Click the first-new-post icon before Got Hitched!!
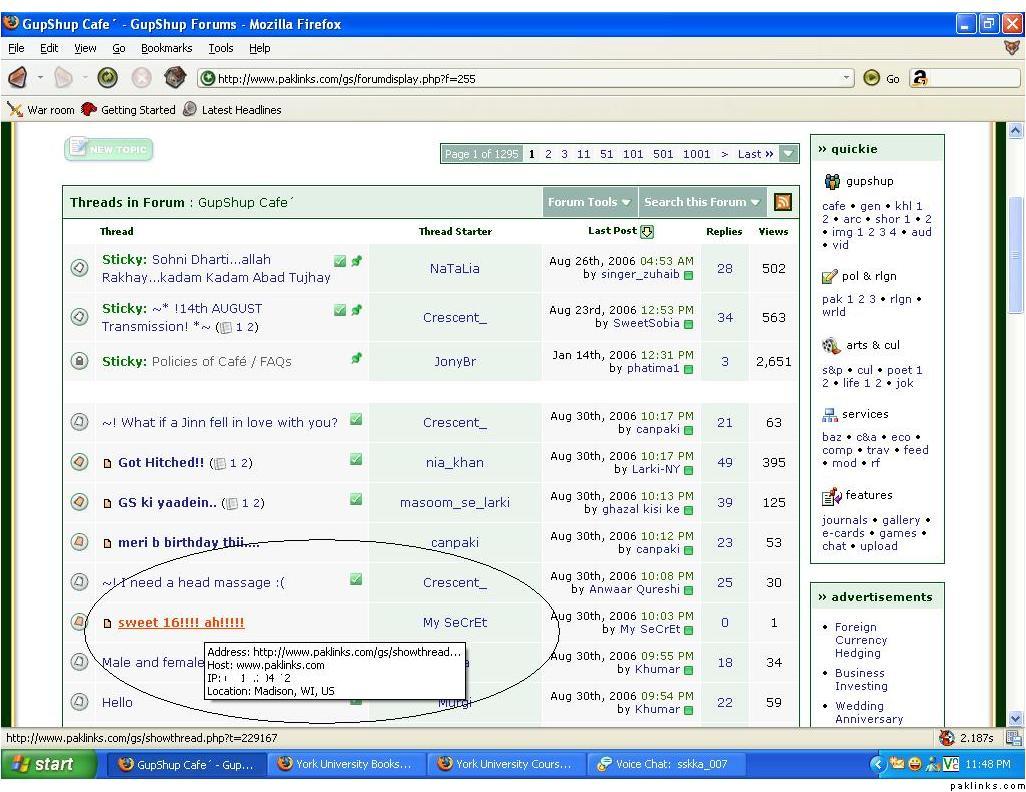The width and height of the screenshot is (1026, 792). [x=108, y=463]
